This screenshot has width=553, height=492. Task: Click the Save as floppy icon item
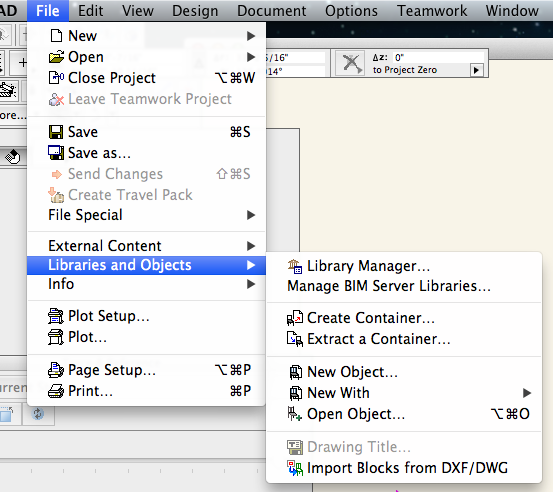click(x=146, y=153)
